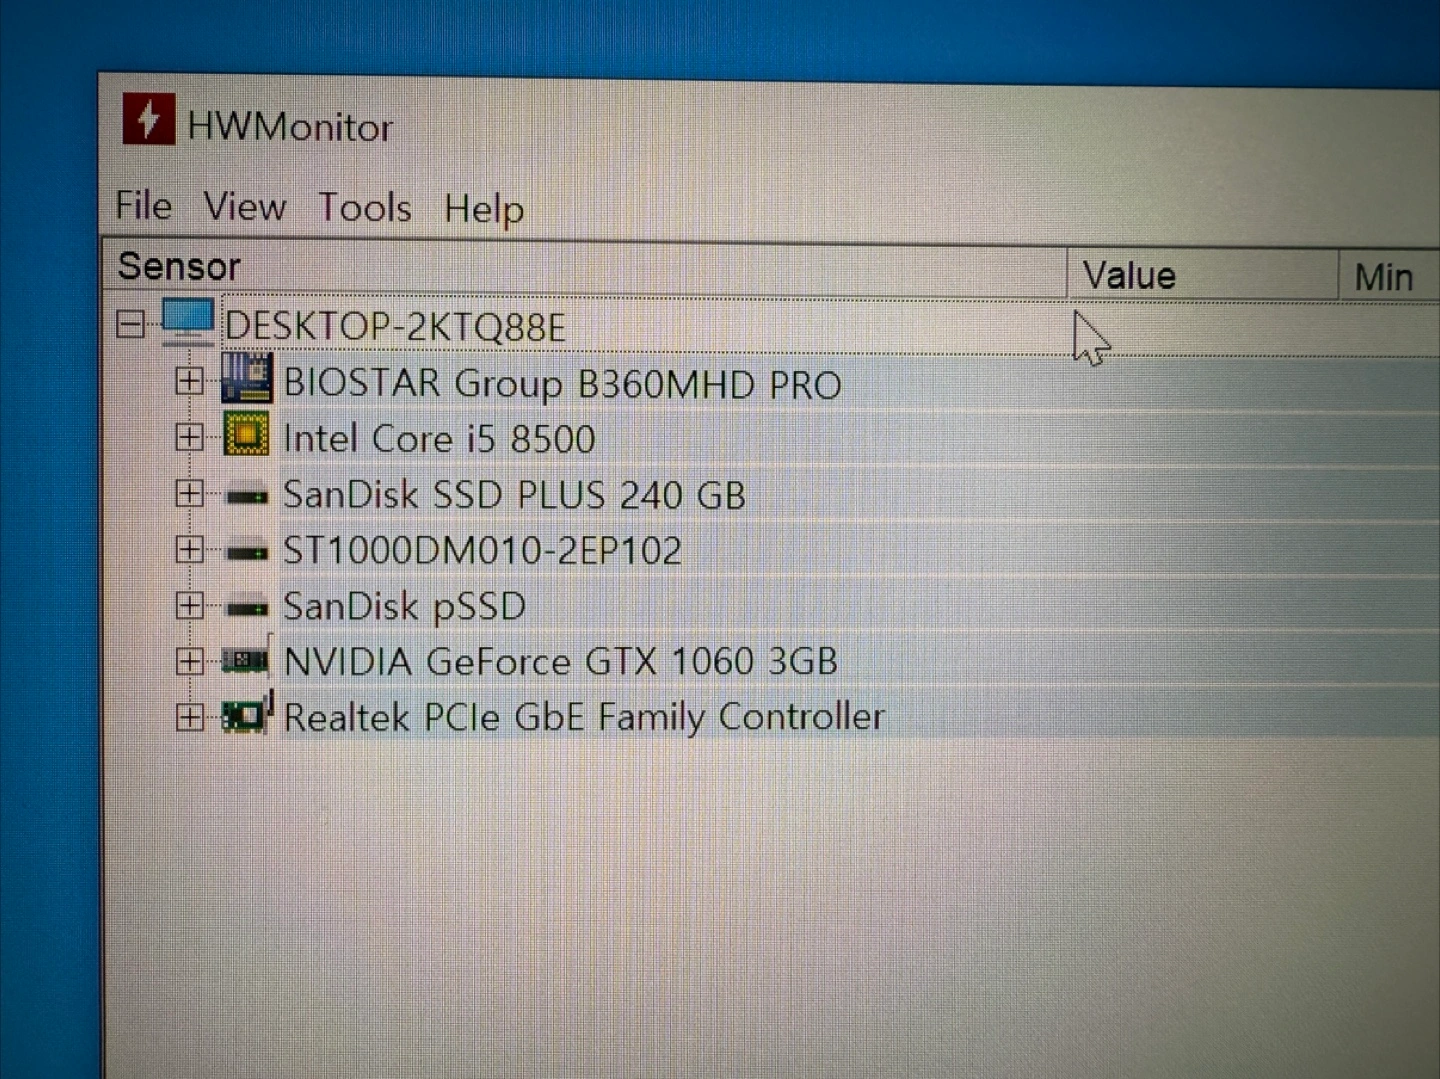This screenshot has width=1440, height=1079.
Task: Click the SanDisk SSD PLUS drive icon
Action: [x=246, y=495]
